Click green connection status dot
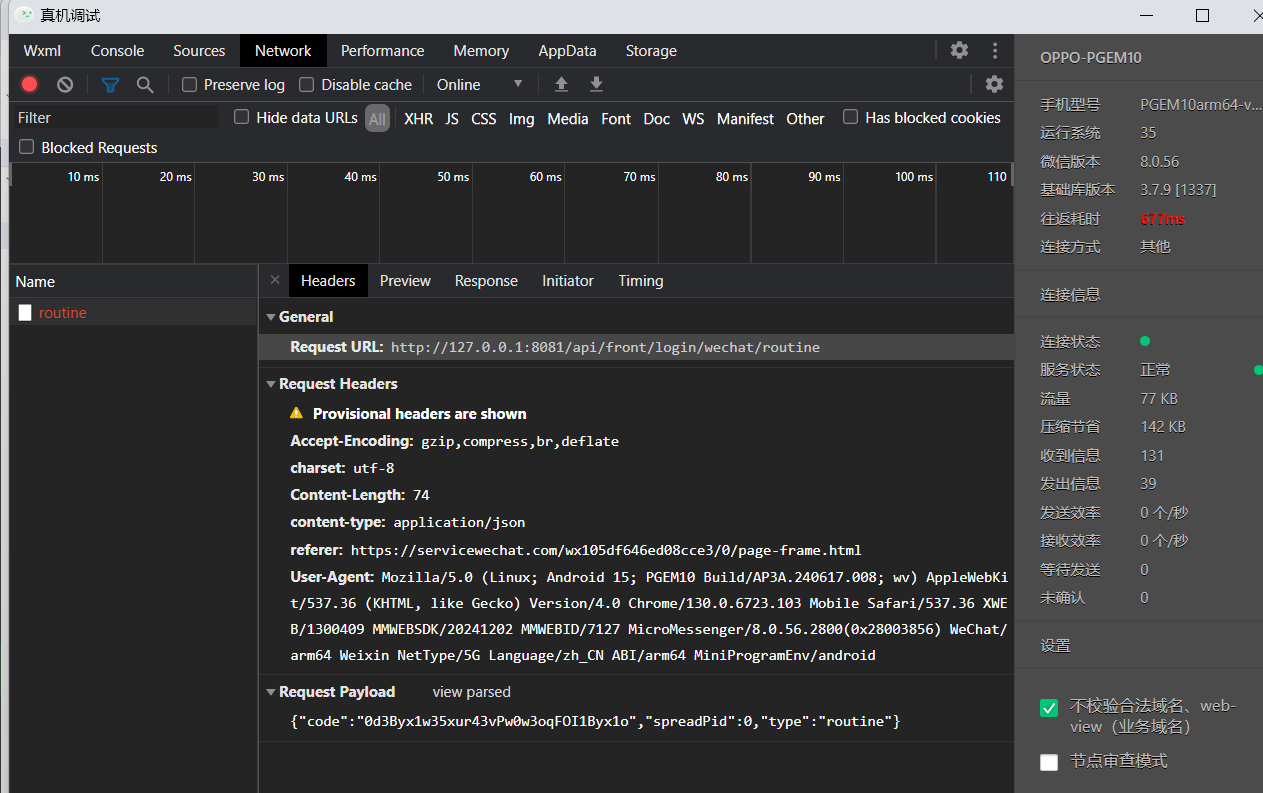The image size is (1263, 793). pos(1145,341)
